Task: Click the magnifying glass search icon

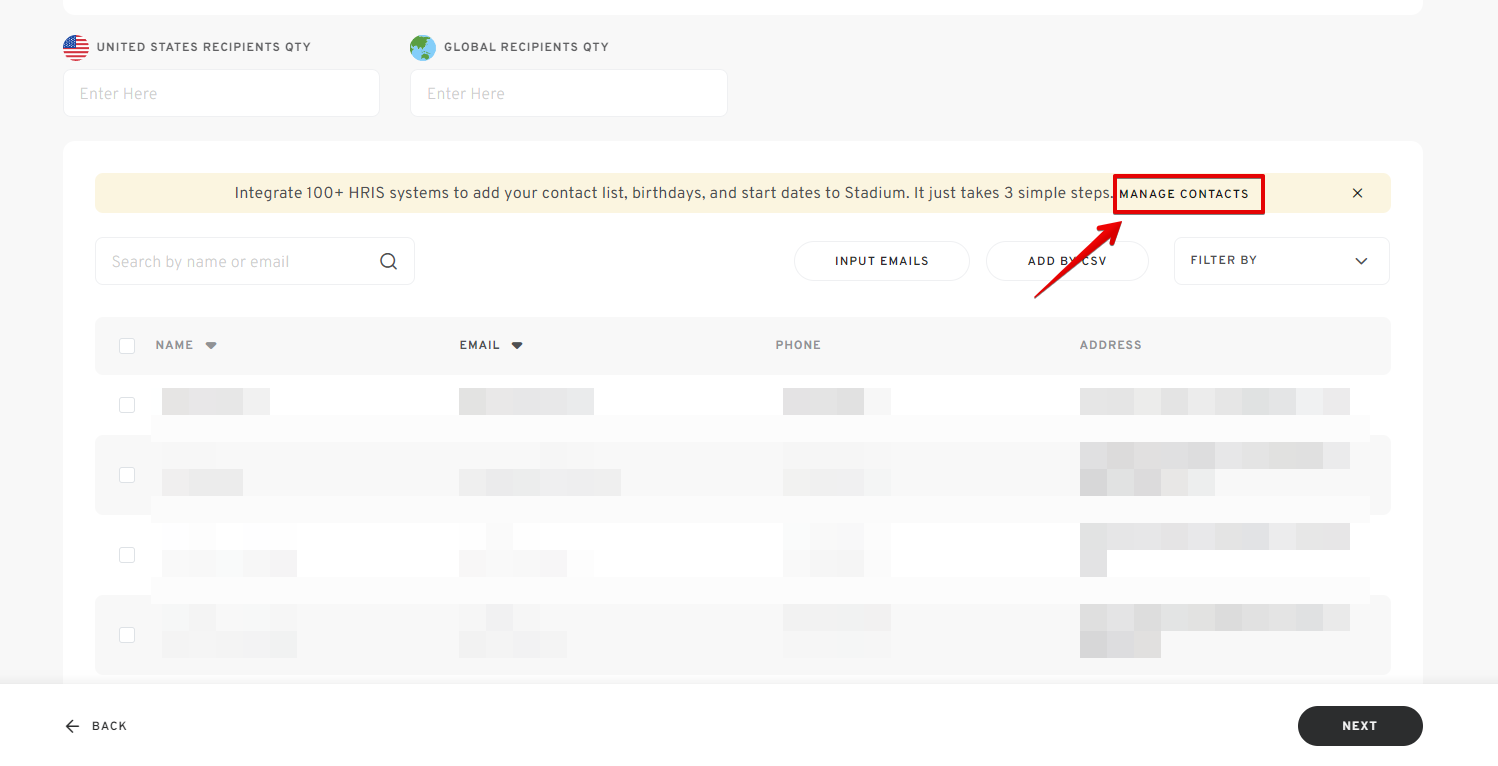Action: [x=389, y=262]
